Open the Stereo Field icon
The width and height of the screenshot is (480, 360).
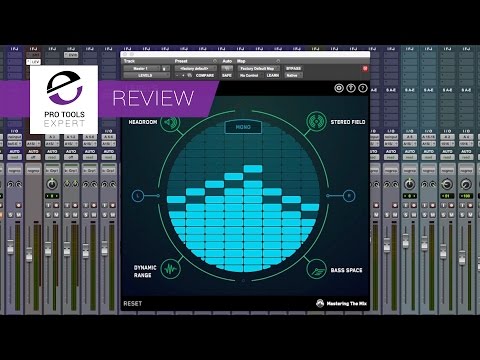click(316, 121)
